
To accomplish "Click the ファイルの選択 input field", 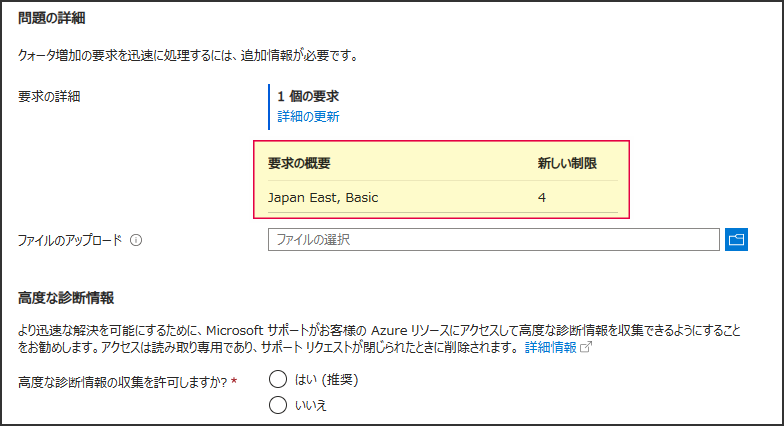I will click(x=494, y=240).
